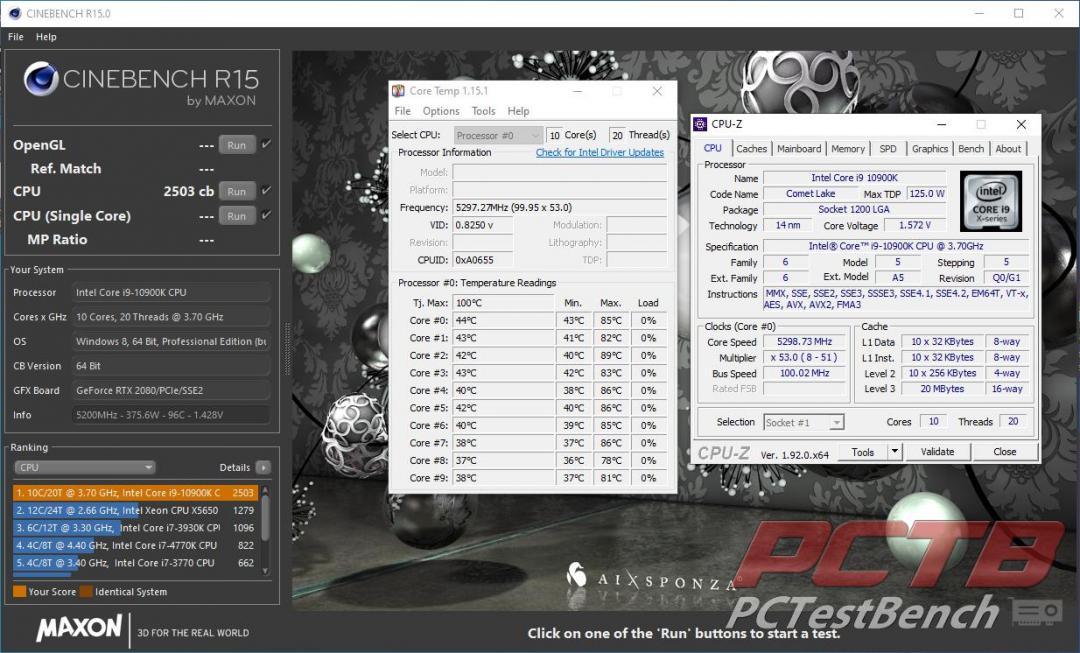Uncheck the CPU test checkbox

coord(266,191)
